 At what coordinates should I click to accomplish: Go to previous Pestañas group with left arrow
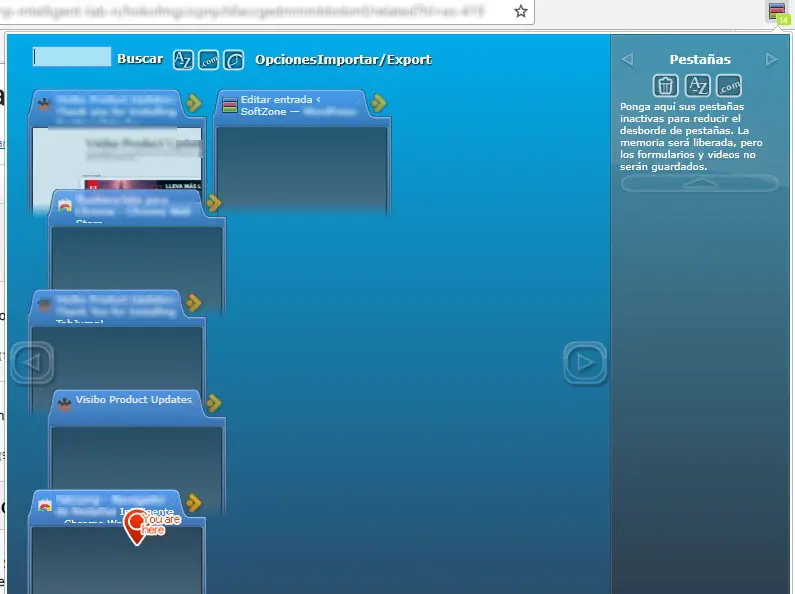click(628, 59)
